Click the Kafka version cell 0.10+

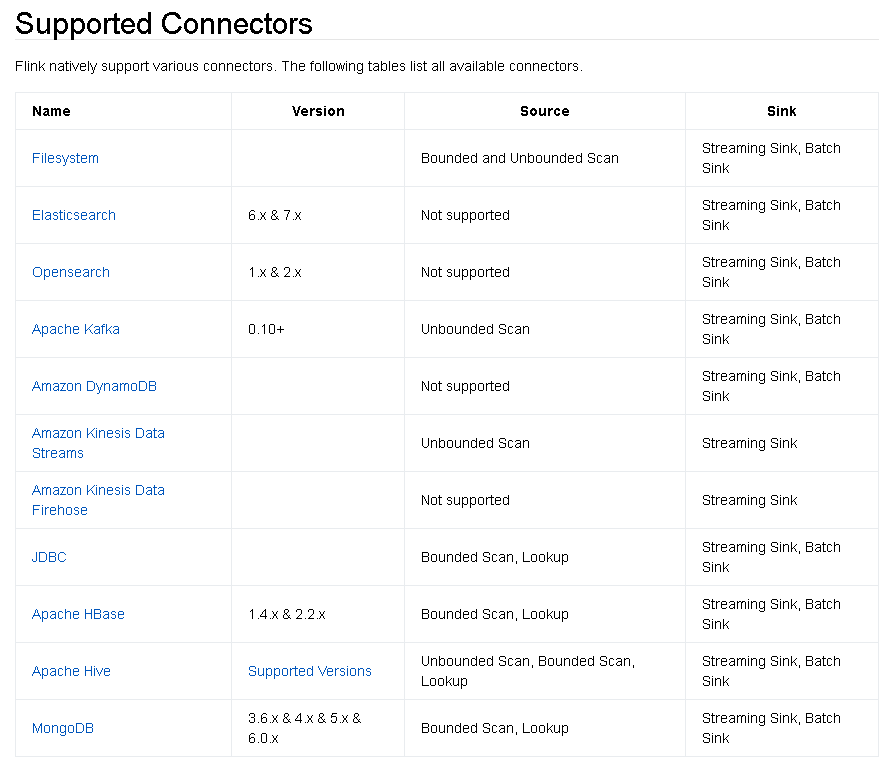(267, 329)
